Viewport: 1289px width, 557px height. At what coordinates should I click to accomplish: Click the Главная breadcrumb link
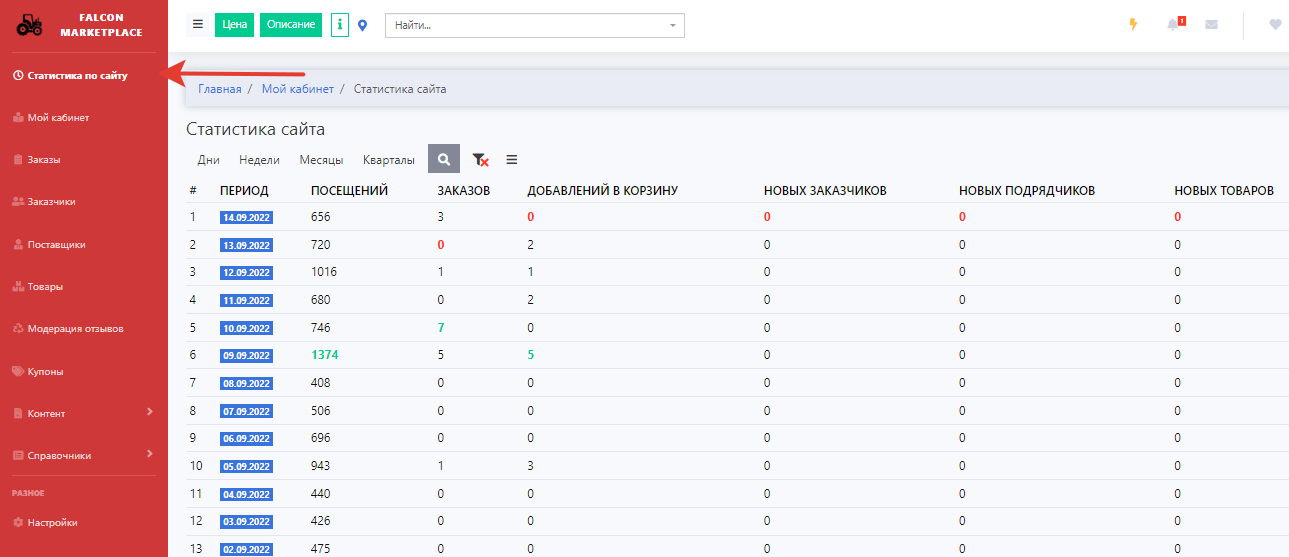tap(219, 89)
